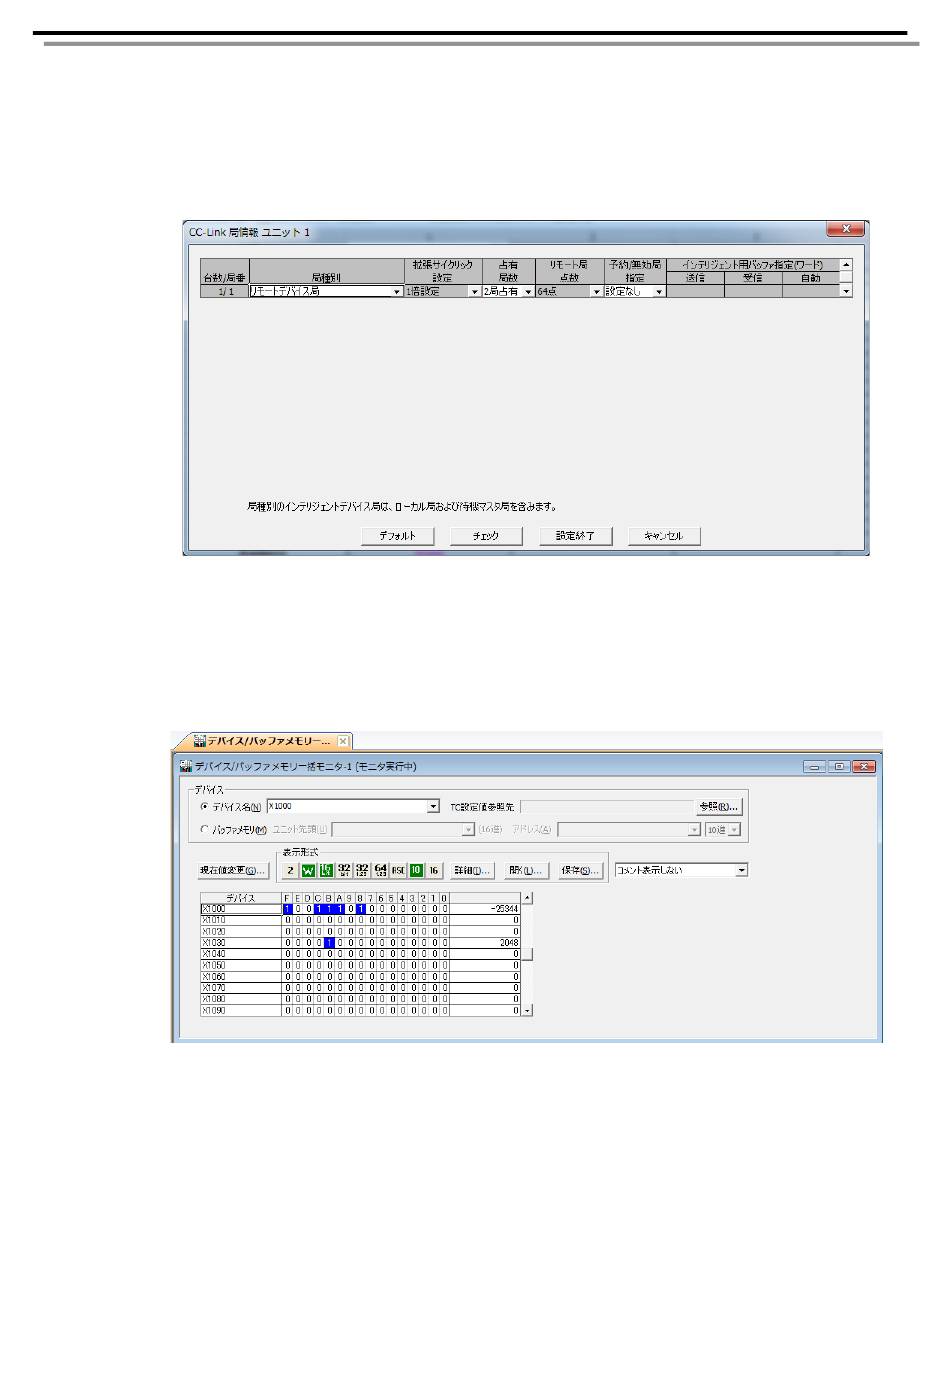Click the multi-word display format icon
950x1397 pixels.
pos(326,870)
